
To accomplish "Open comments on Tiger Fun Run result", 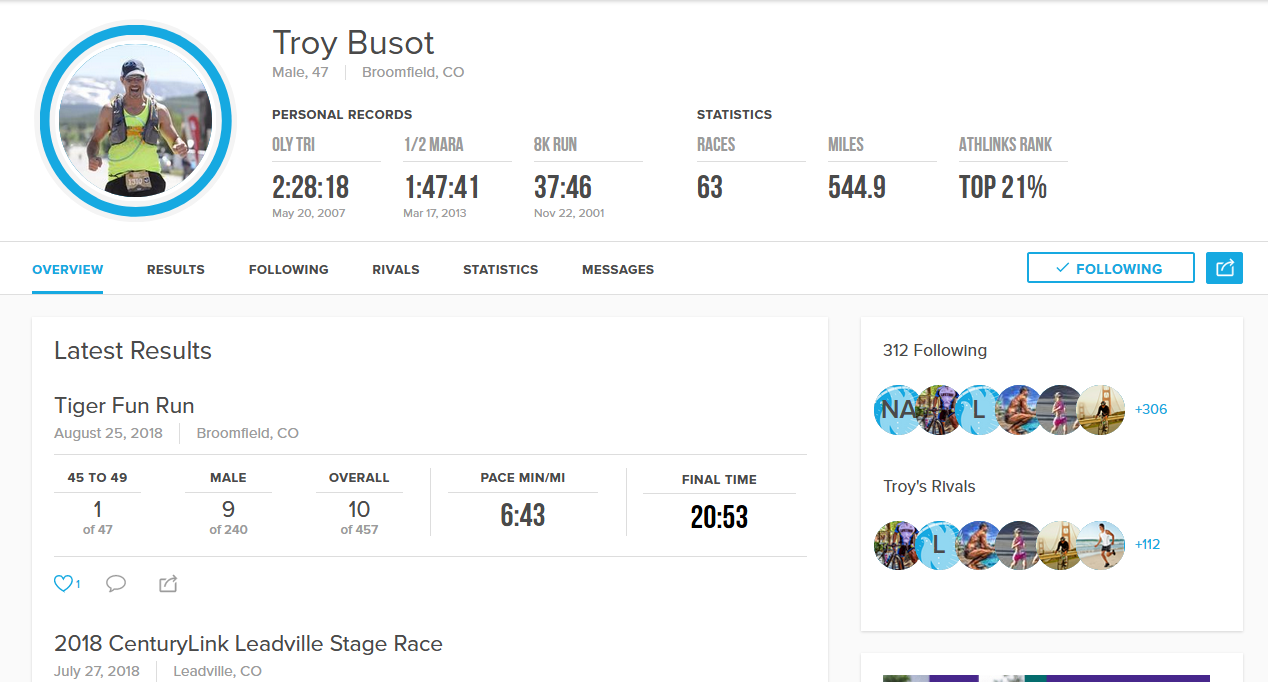I will tap(116, 584).
